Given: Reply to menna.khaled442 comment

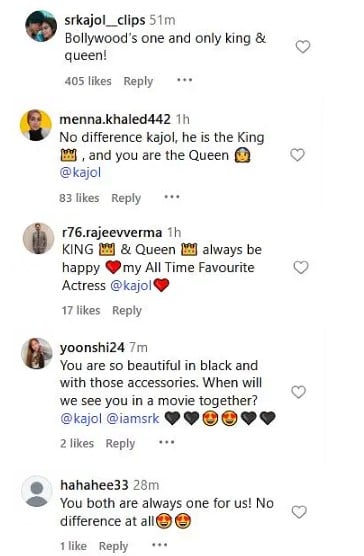Looking at the screenshot, I should click(x=126, y=198).
